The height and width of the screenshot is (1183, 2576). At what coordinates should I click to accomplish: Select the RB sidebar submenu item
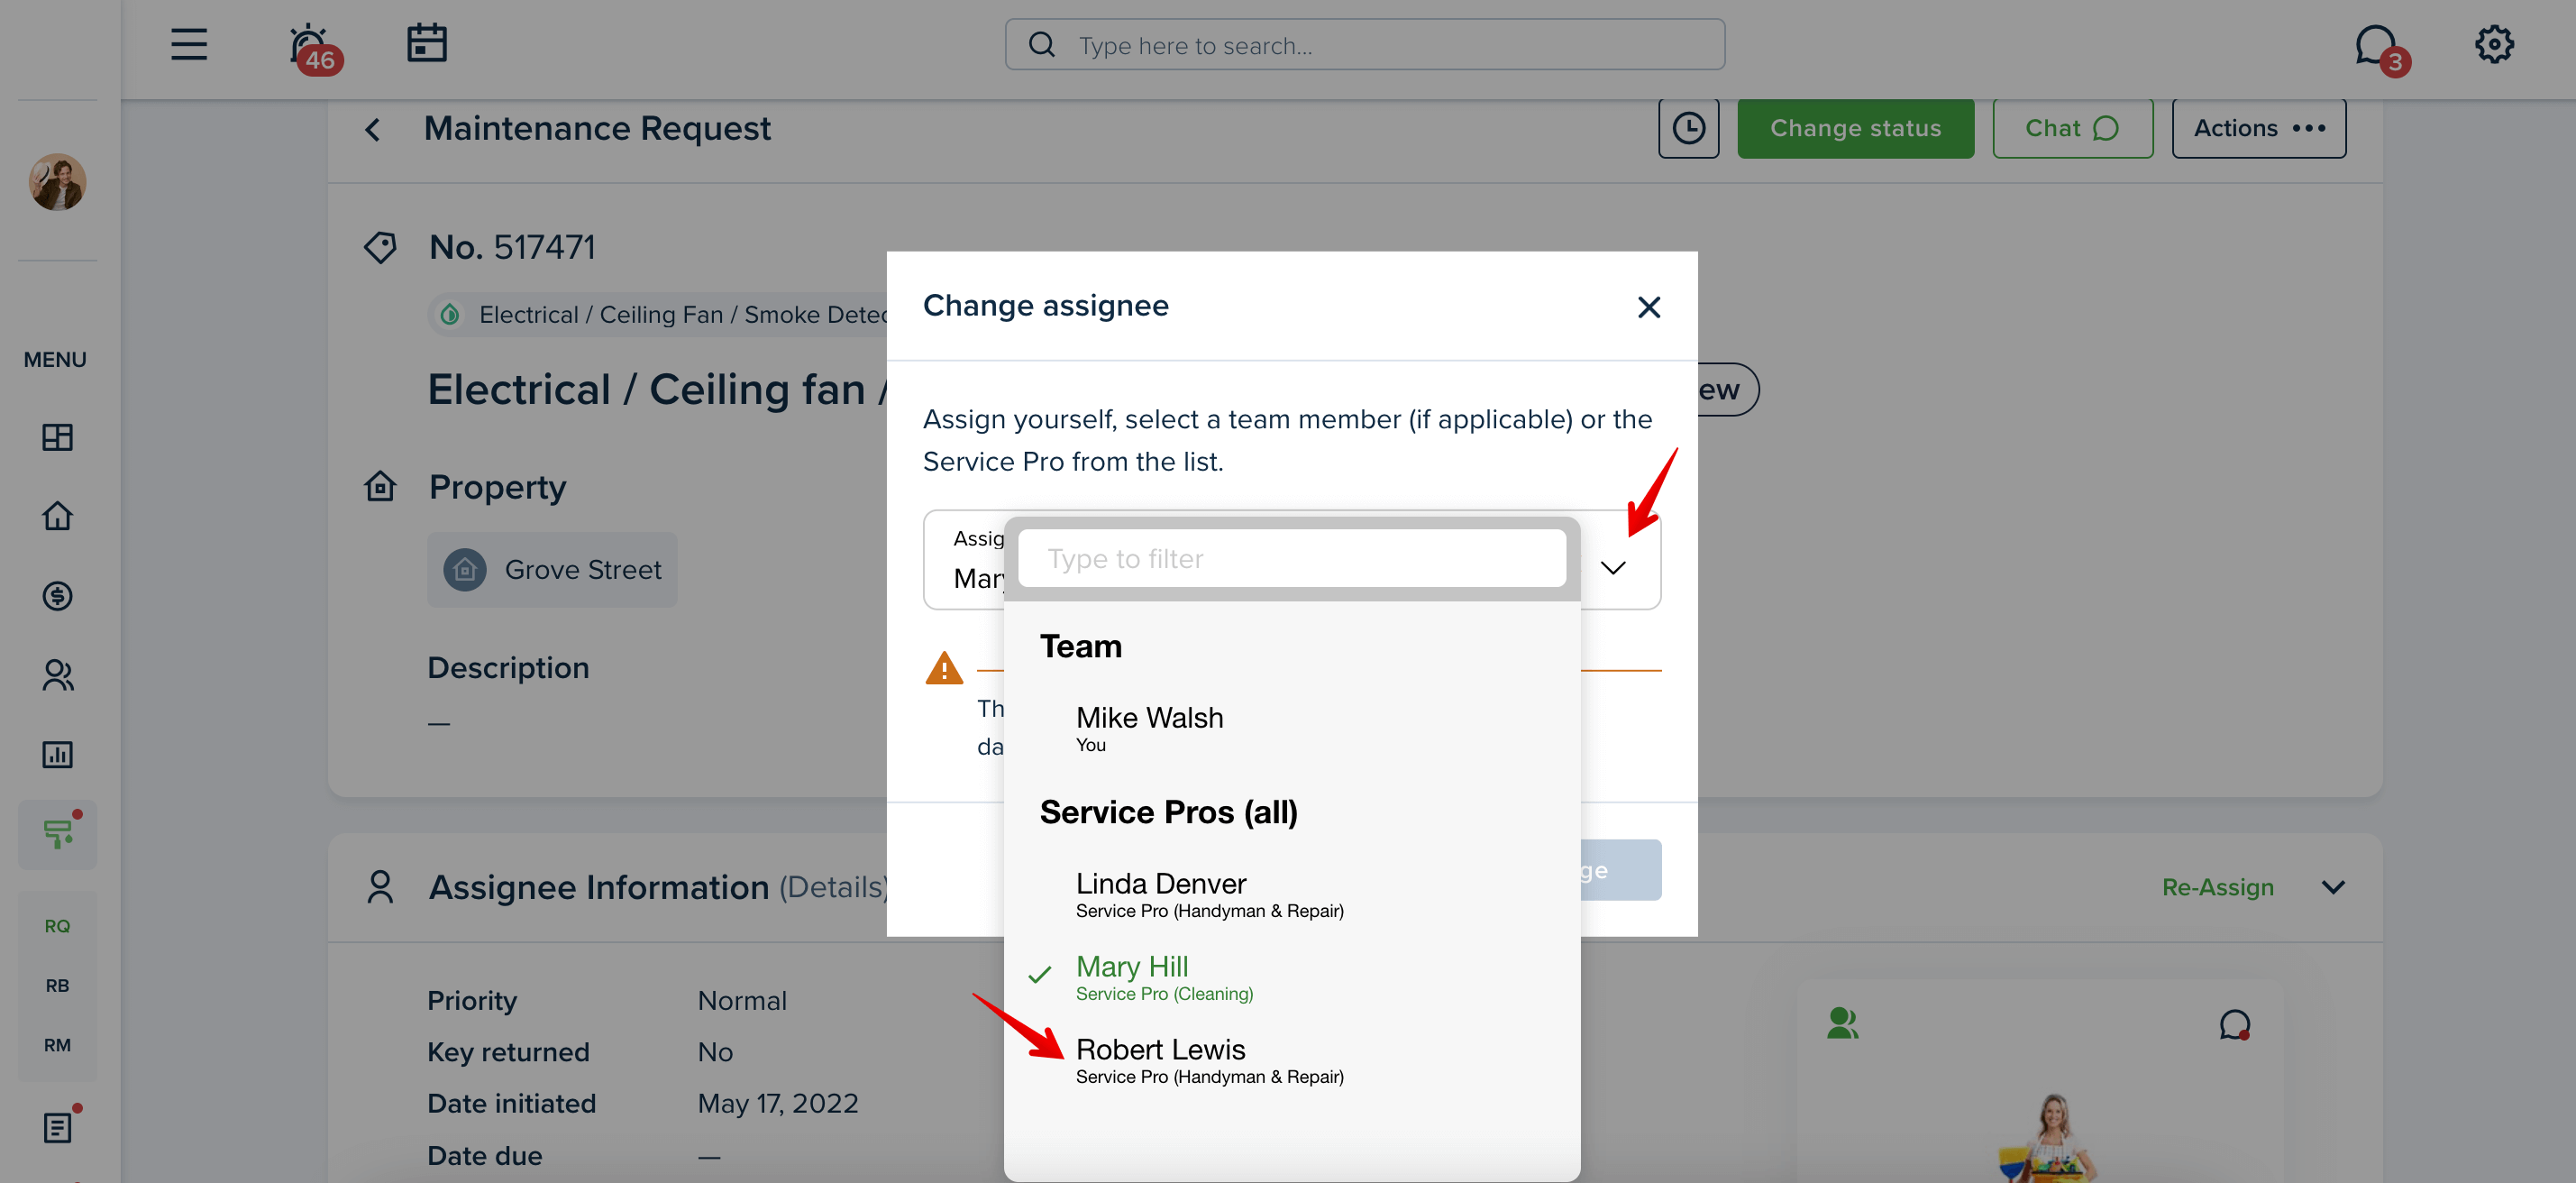coord(57,985)
